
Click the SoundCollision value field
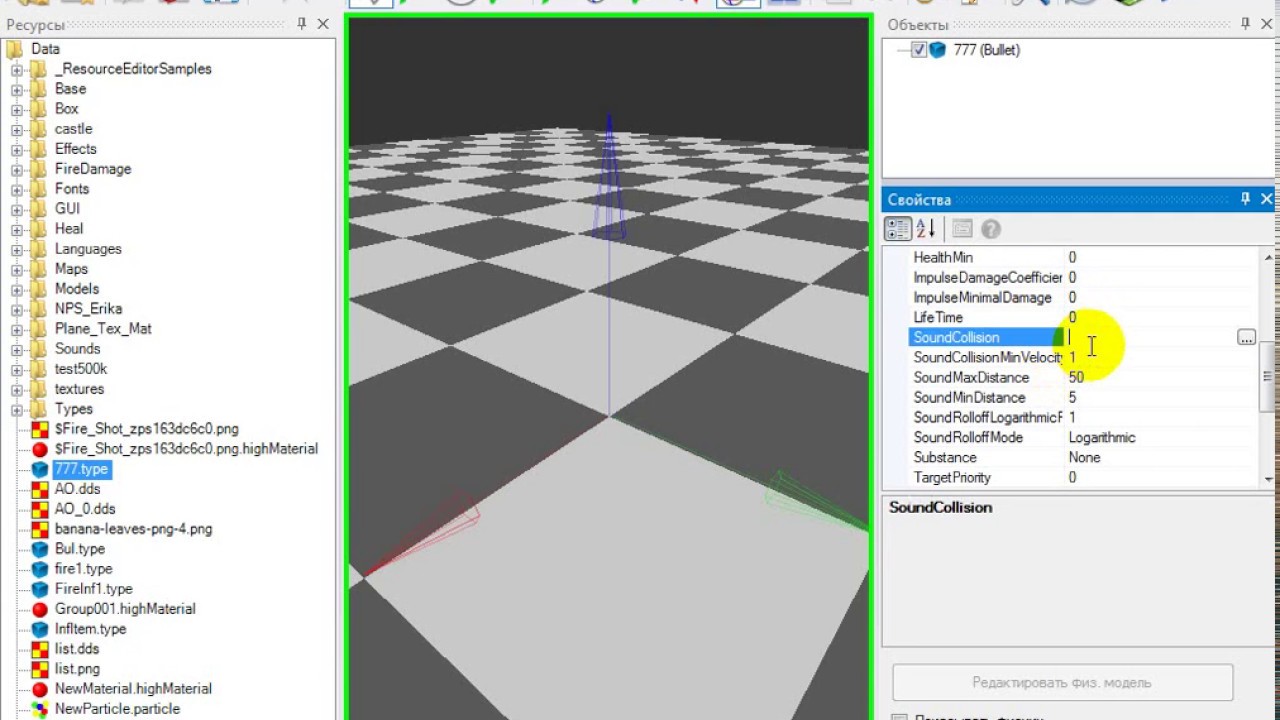point(1150,338)
